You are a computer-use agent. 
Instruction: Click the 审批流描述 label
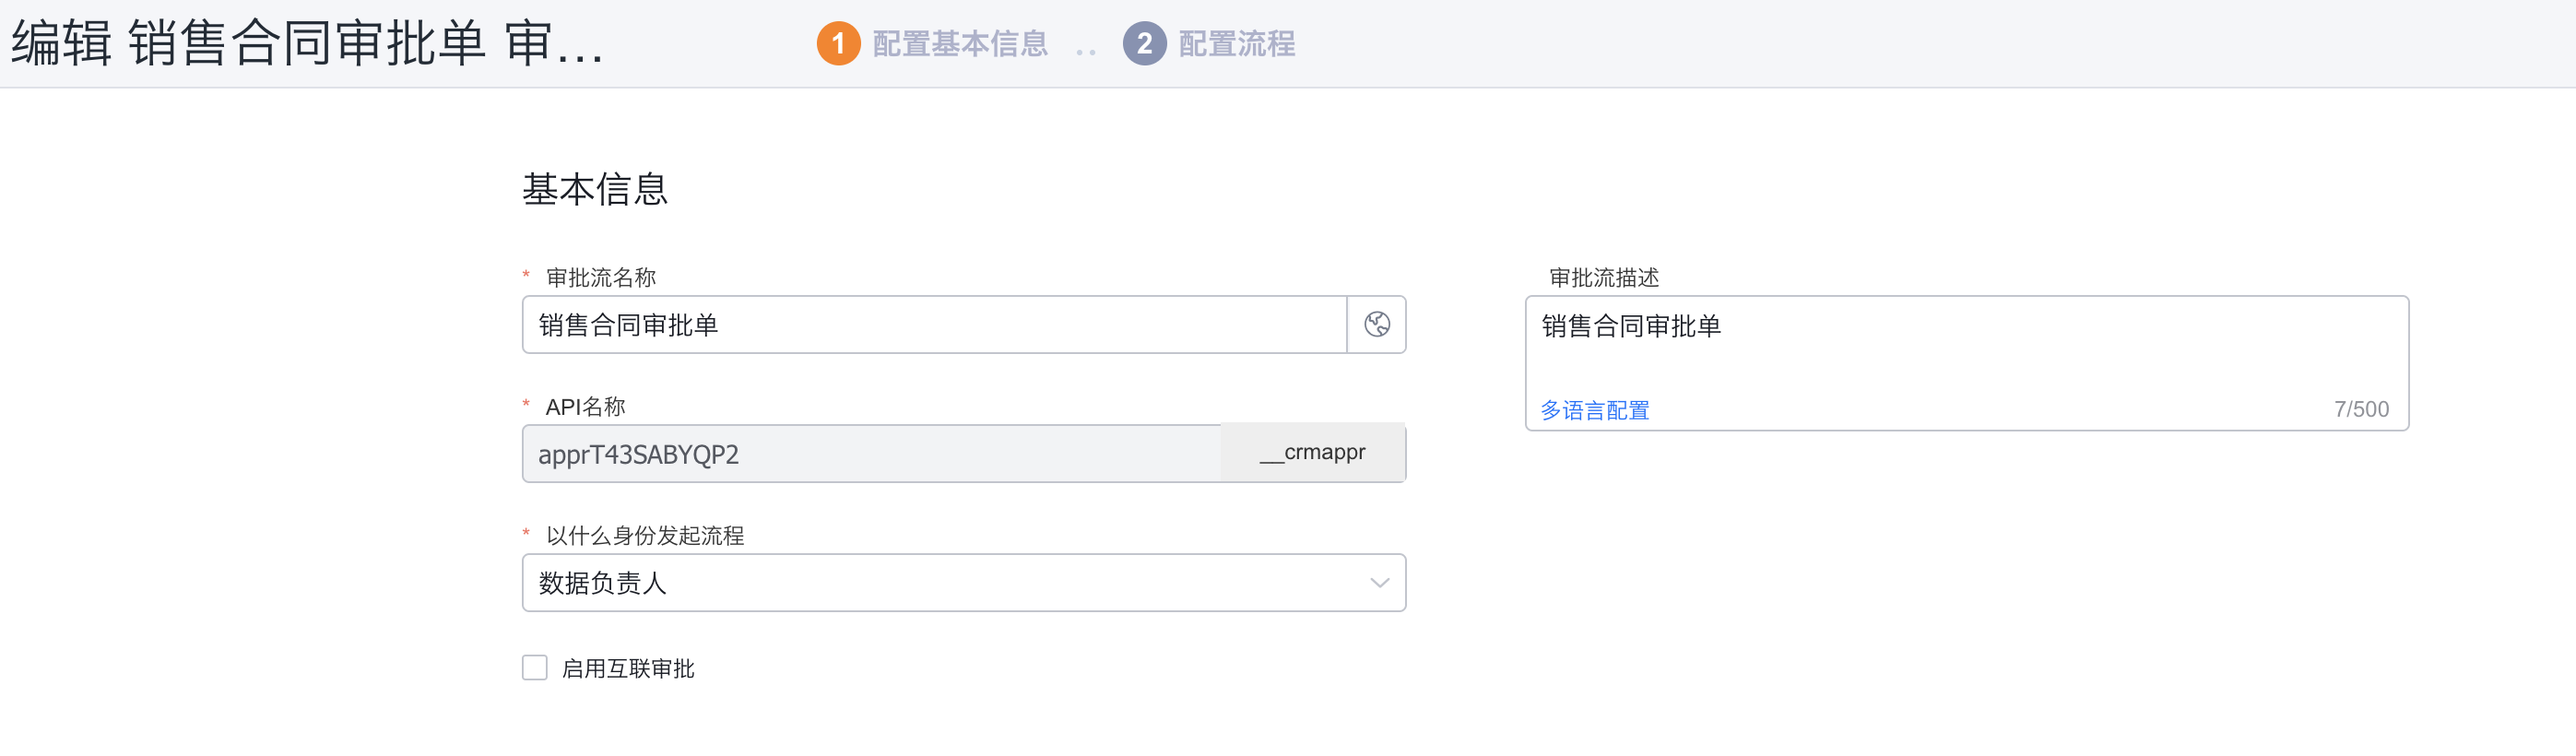(1604, 277)
